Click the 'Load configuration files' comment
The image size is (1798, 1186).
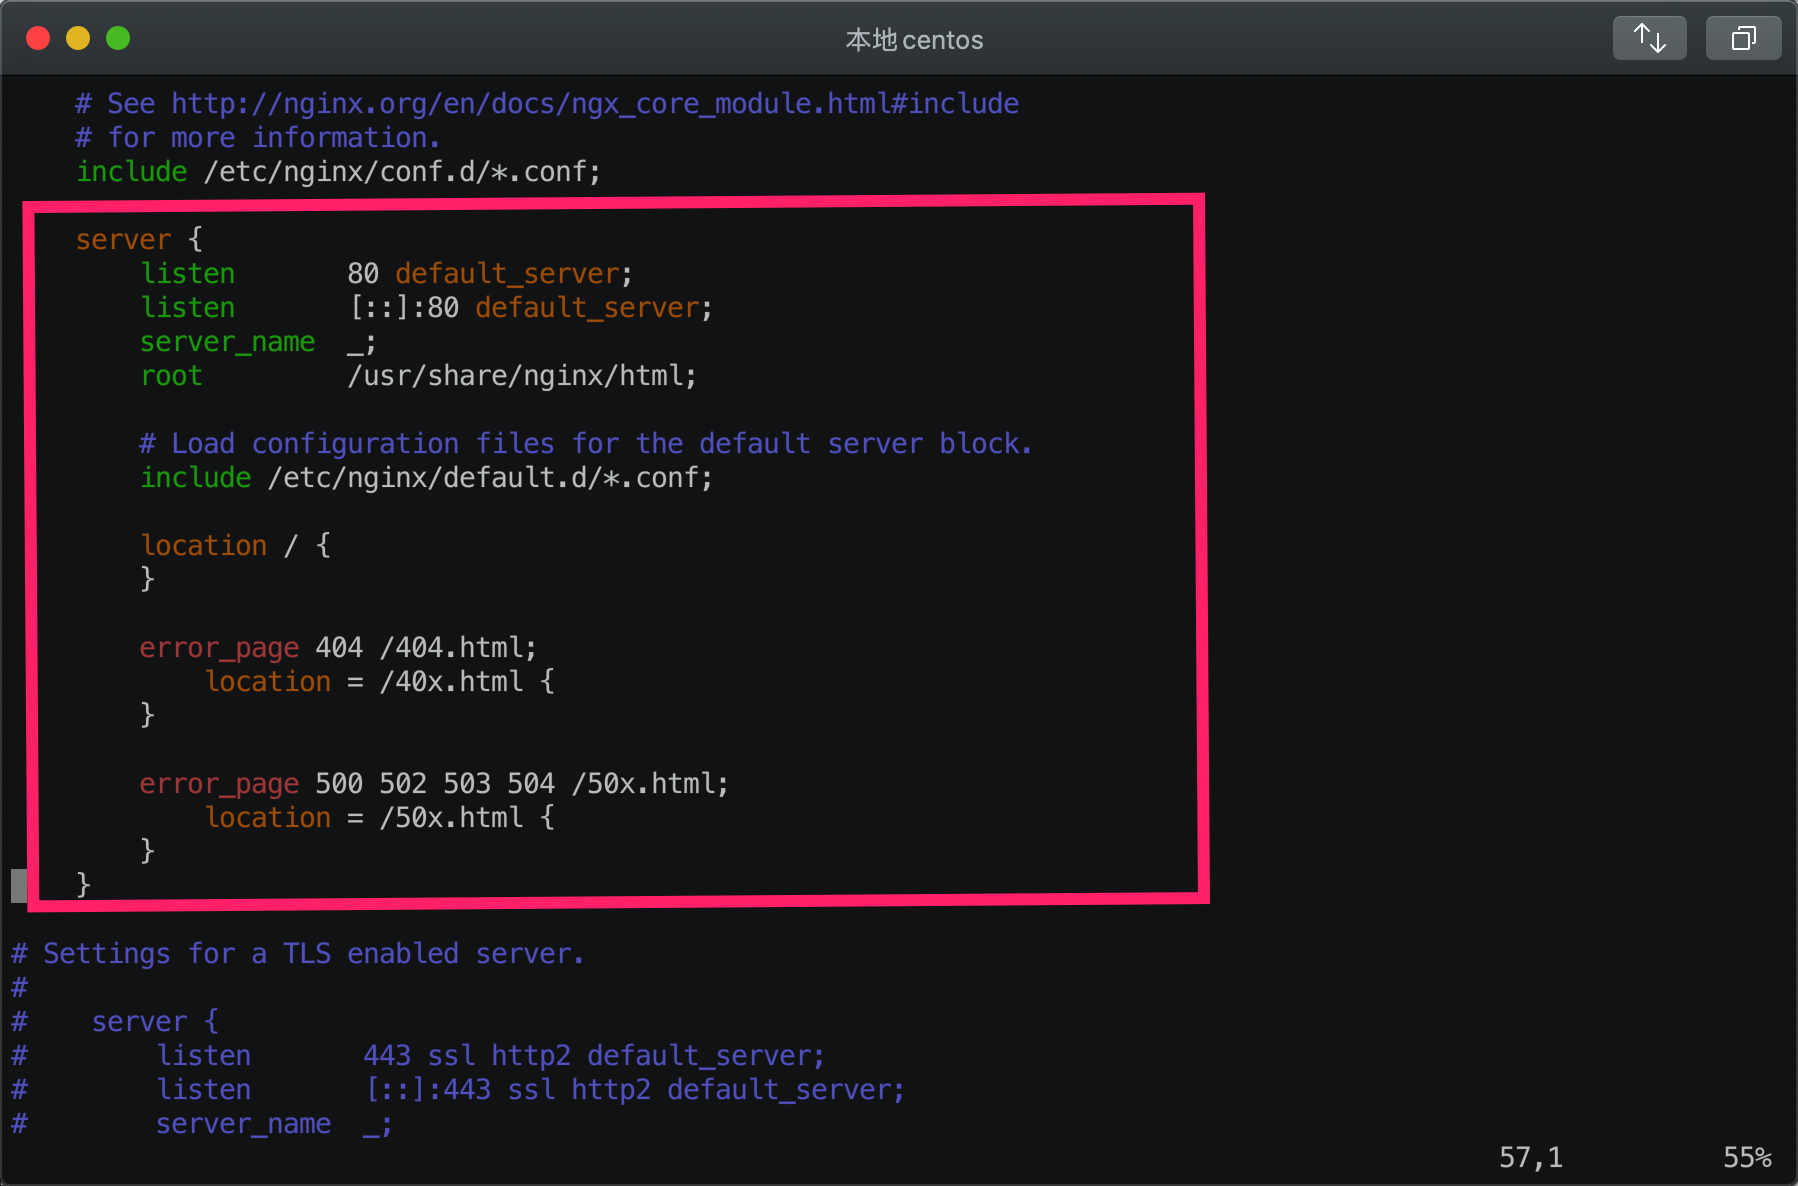pyautogui.click(x=586, y=444)
